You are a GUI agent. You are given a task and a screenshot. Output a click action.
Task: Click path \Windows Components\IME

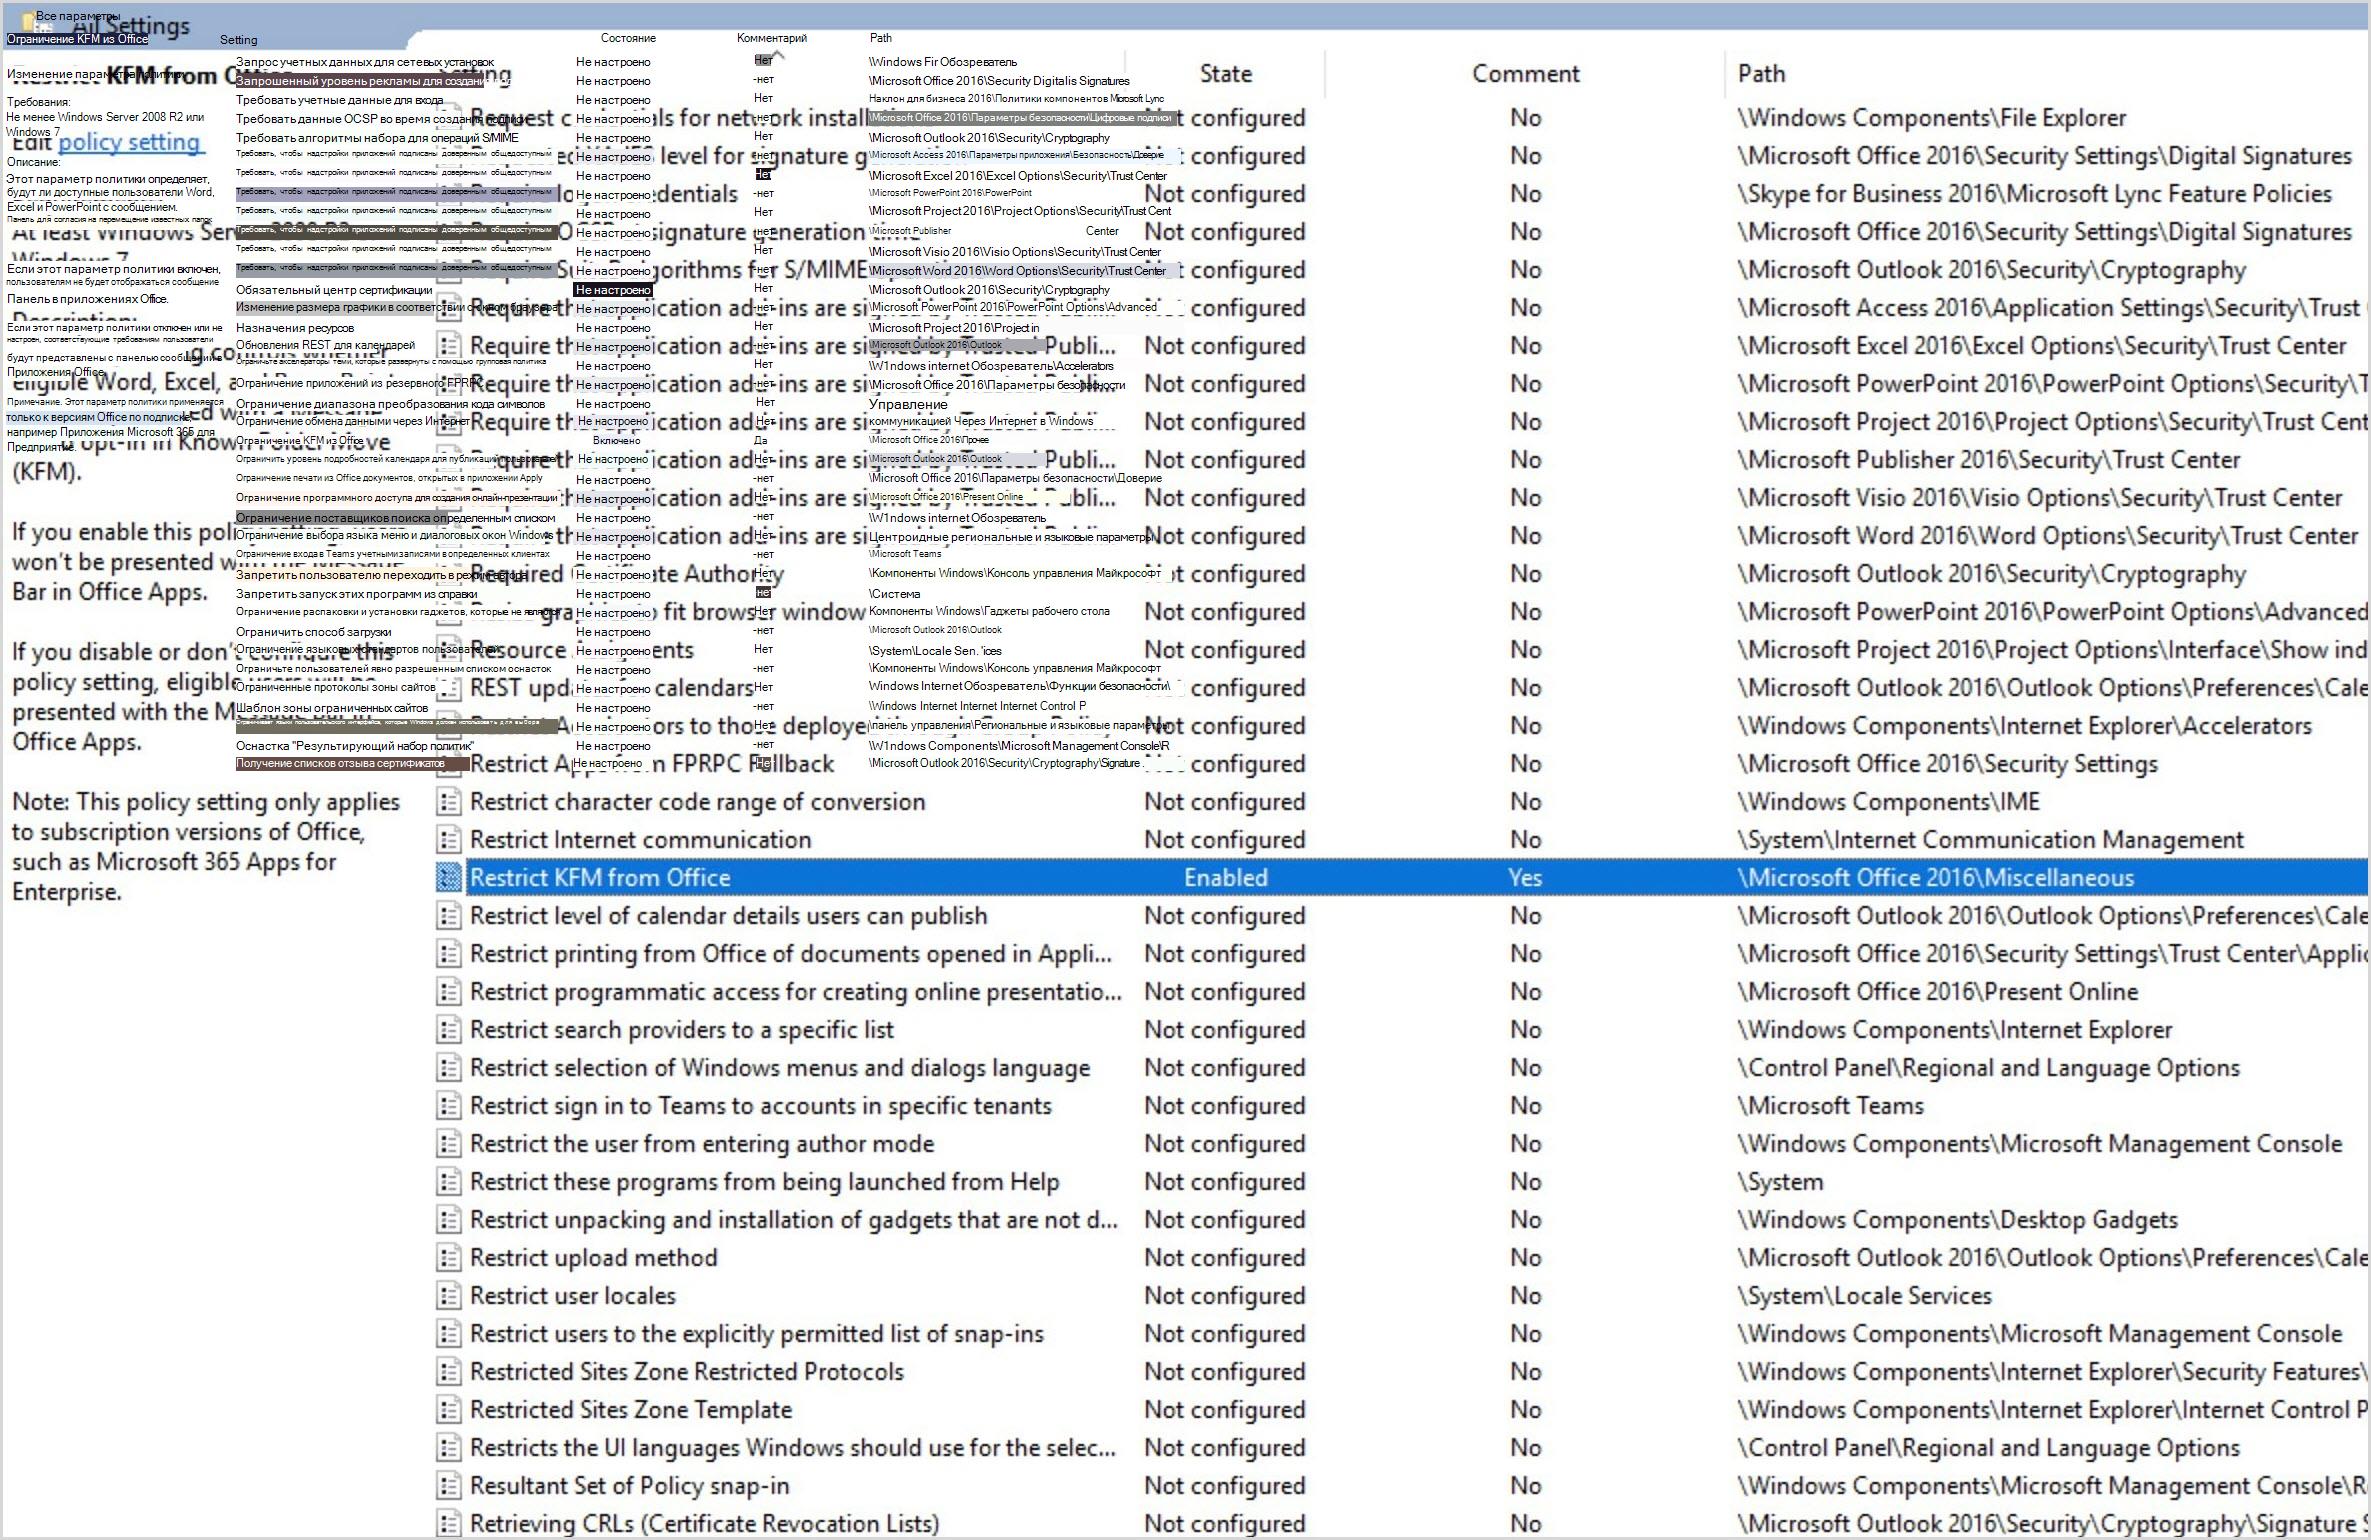[x=1888, y=802]
